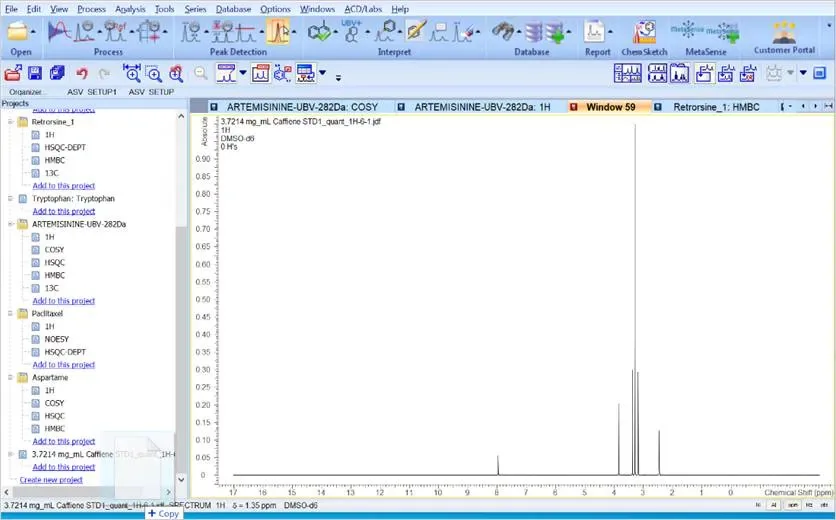This screenshot has height=520, width=836.
Task: Select the Window 59 tab
Action: [x=609, y=107]
